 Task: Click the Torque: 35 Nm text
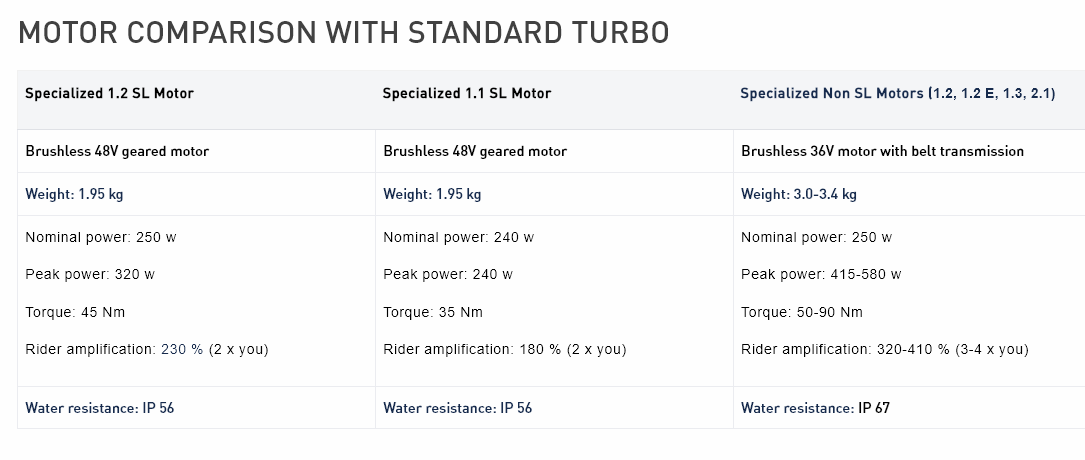(433, 312)
